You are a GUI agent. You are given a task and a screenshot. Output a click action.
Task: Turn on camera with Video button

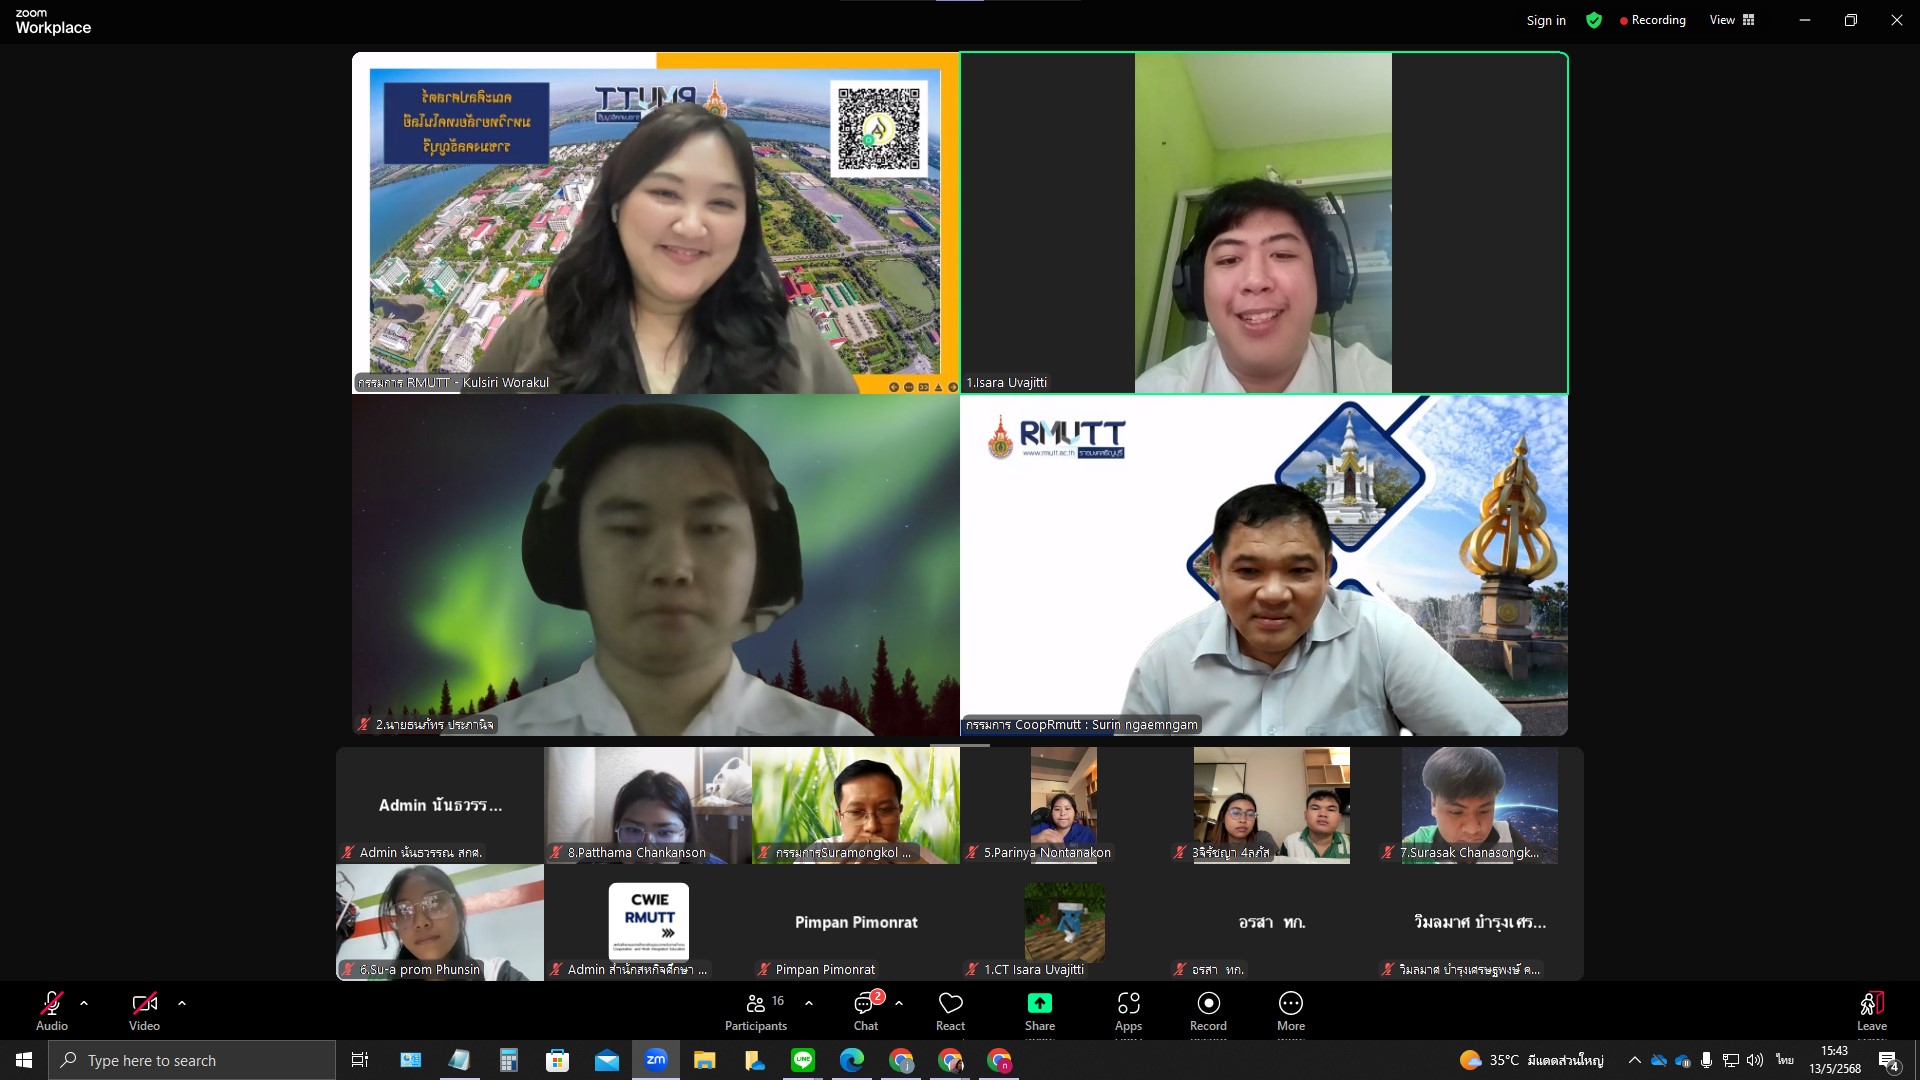tap(144, 1011)
